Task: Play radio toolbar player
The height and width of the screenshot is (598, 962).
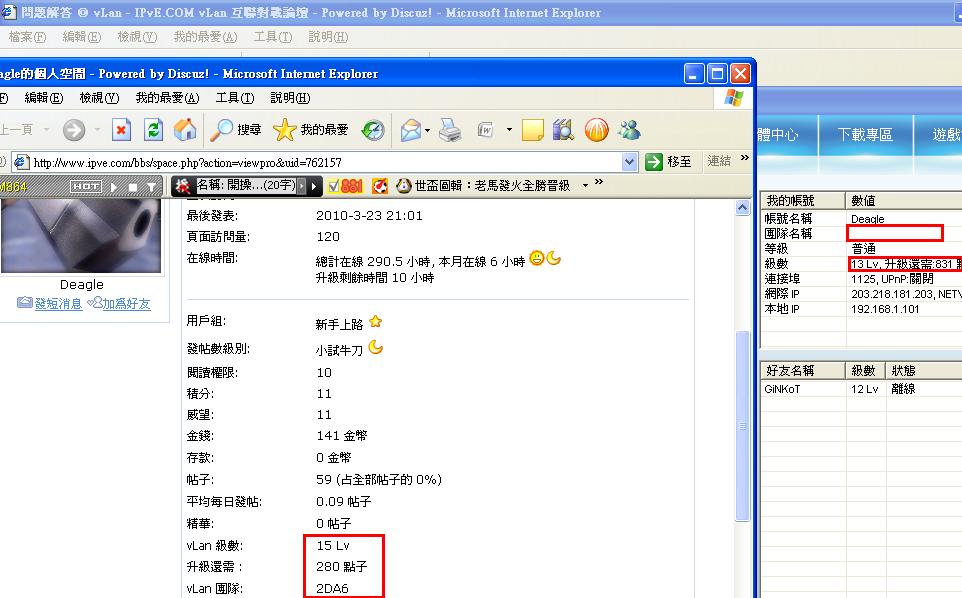Action: pyautogui.click(x=114, y=186)
